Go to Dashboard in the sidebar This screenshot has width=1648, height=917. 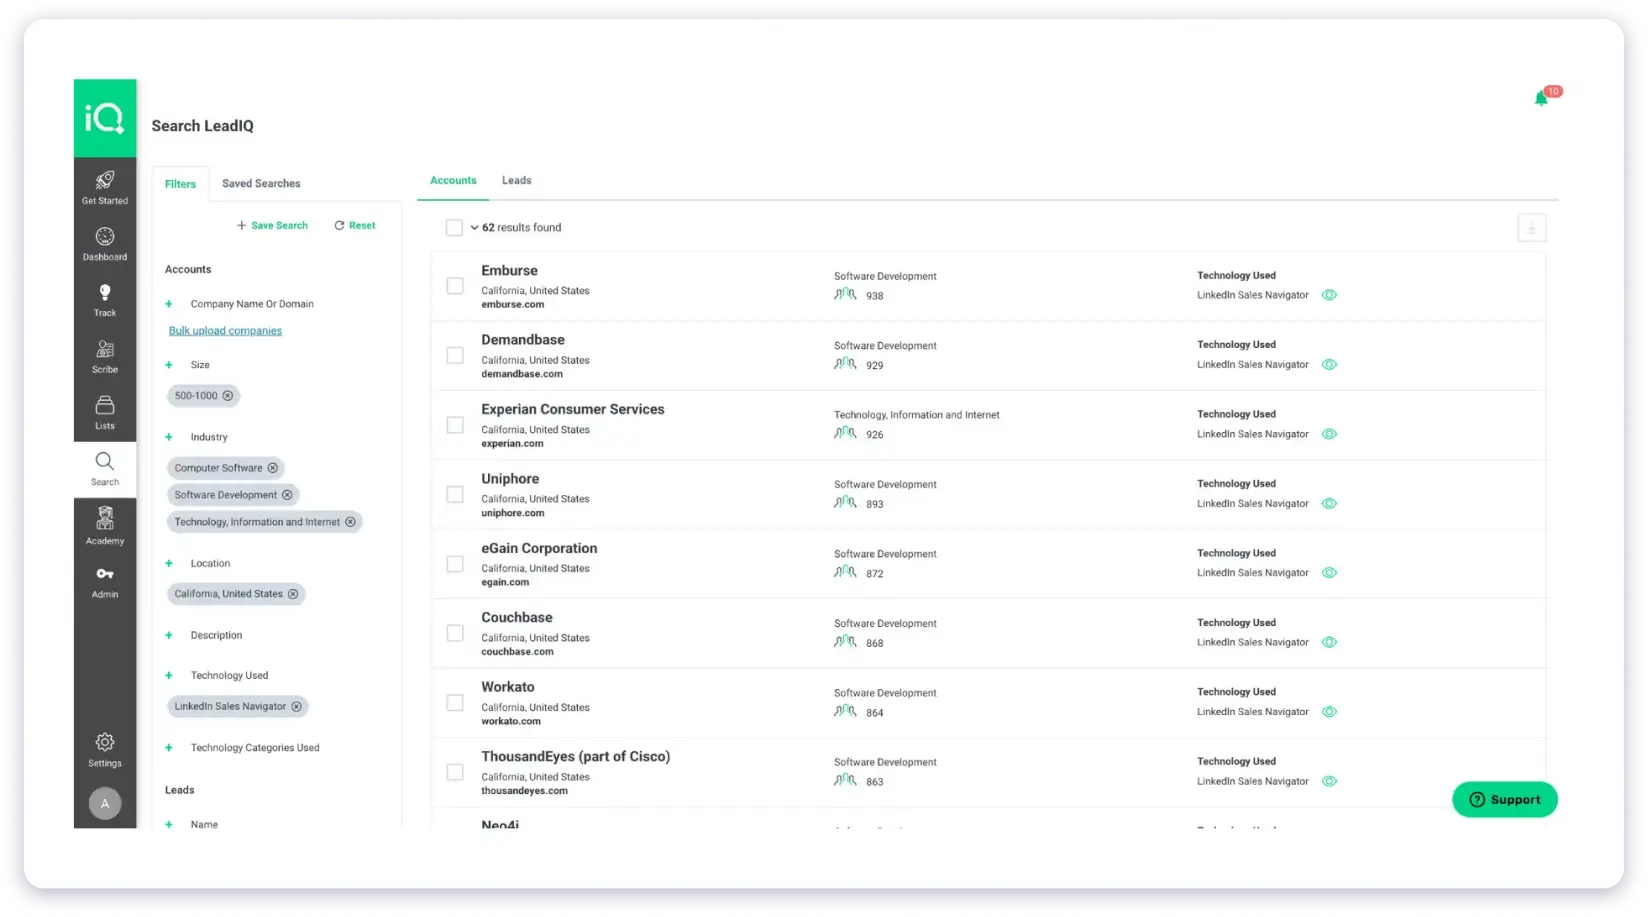(x=104, y=244)
